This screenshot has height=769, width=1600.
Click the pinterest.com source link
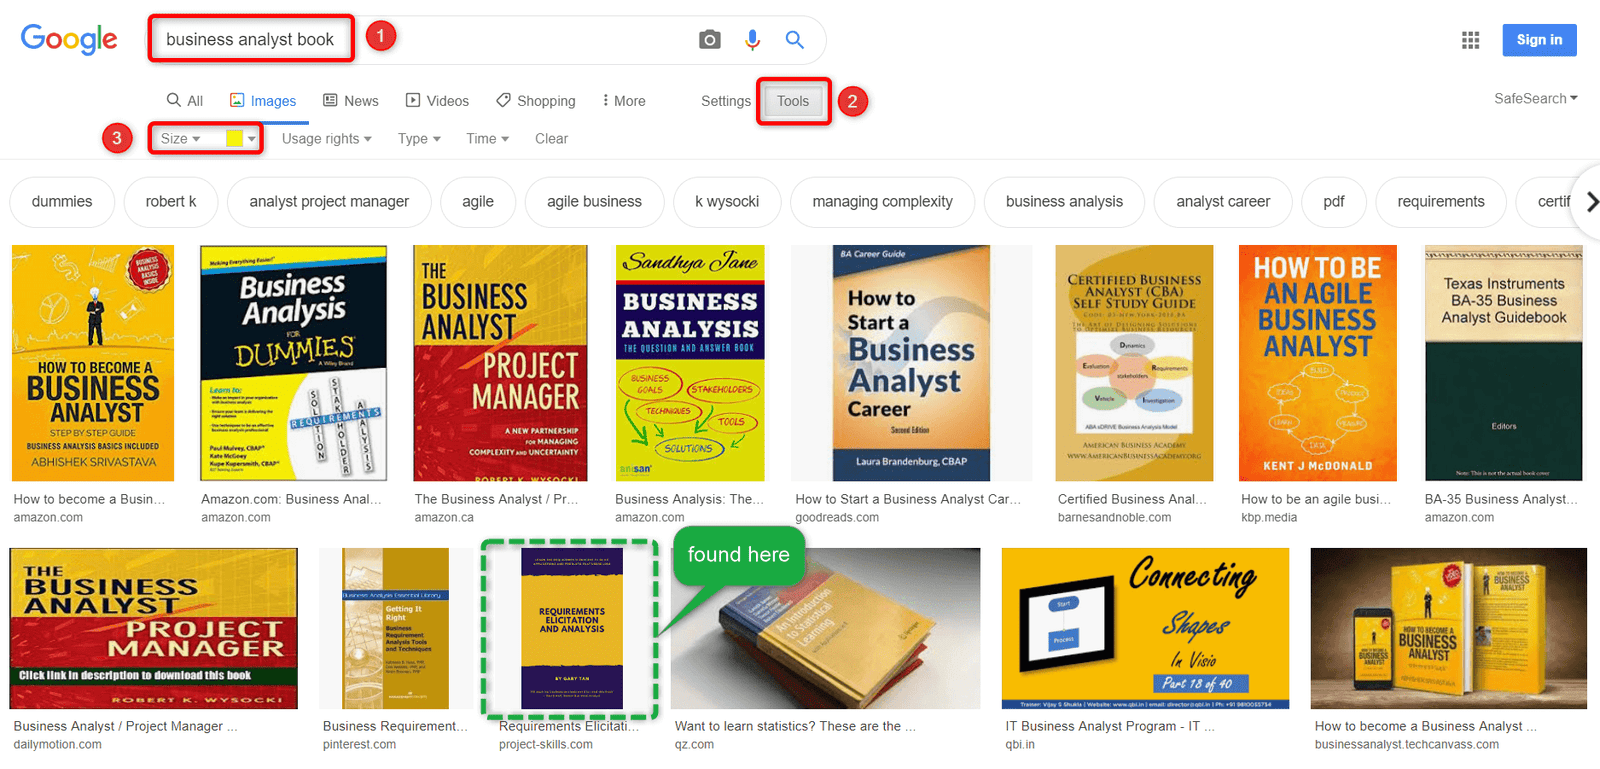(x=359, y=745)
